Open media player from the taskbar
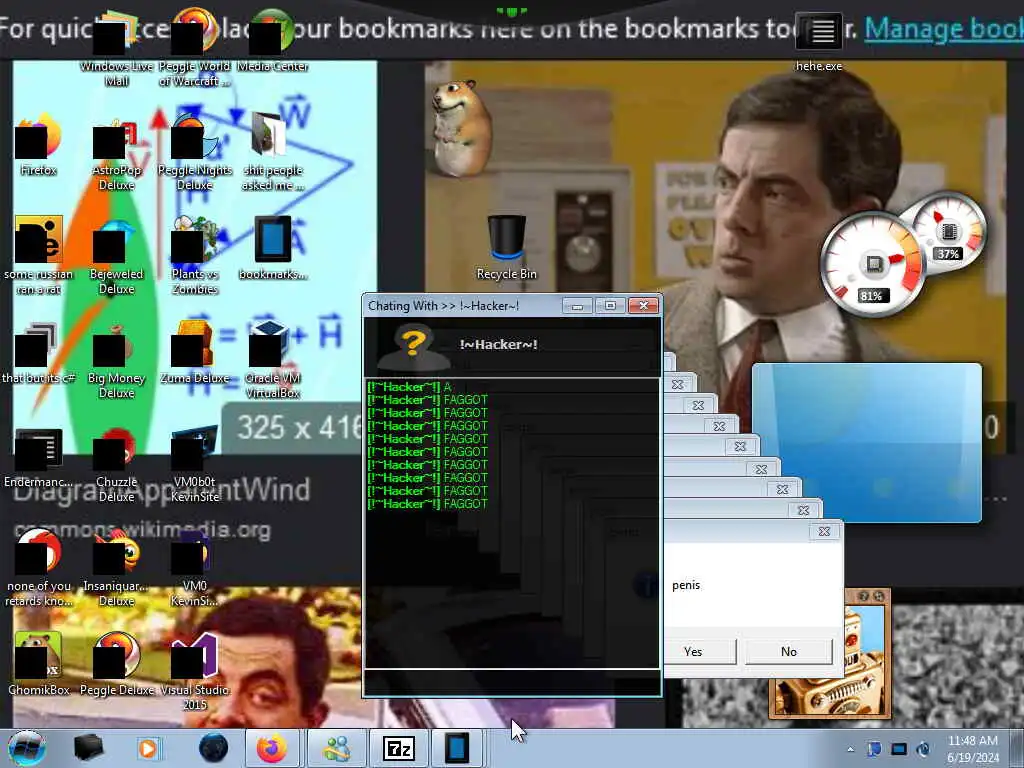The height and width of the screenshot is (768, 1024). 148,748
